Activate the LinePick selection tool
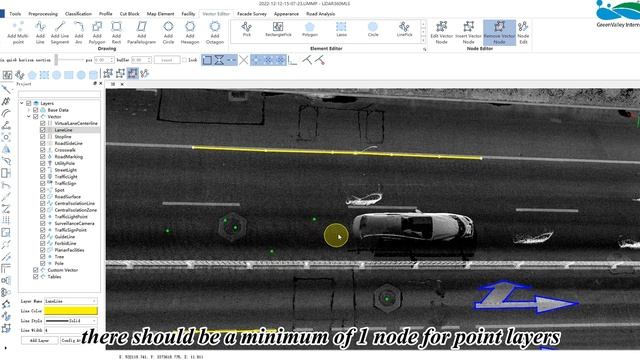 point(404,30)
